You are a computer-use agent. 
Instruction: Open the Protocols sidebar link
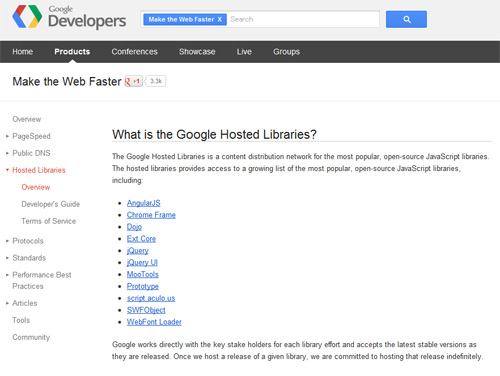[x=28, y=241]
